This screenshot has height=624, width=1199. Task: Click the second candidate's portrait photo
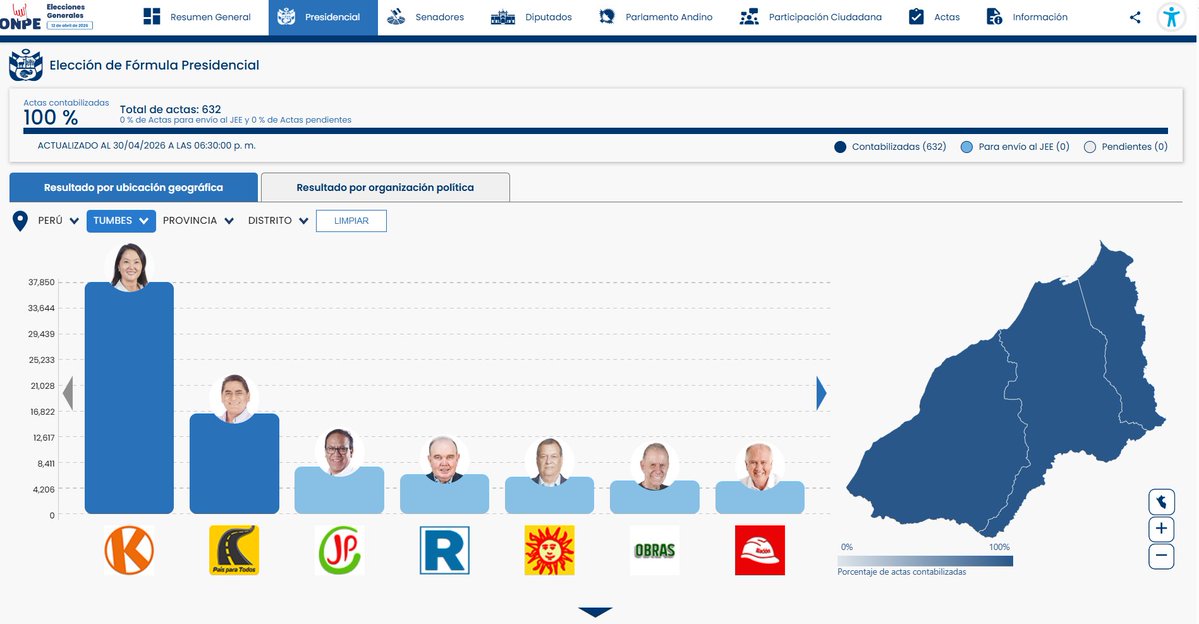(x=234, y=399)
